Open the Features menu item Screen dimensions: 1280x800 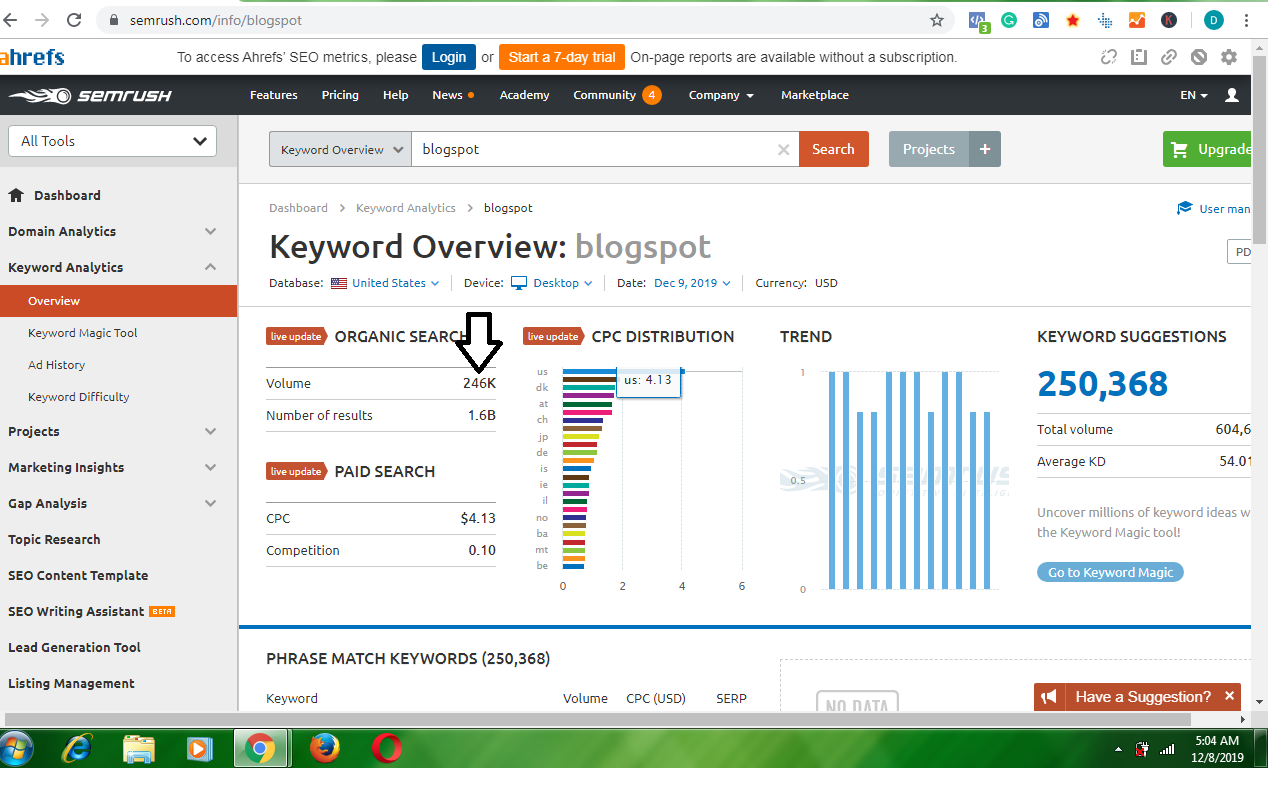273,95
